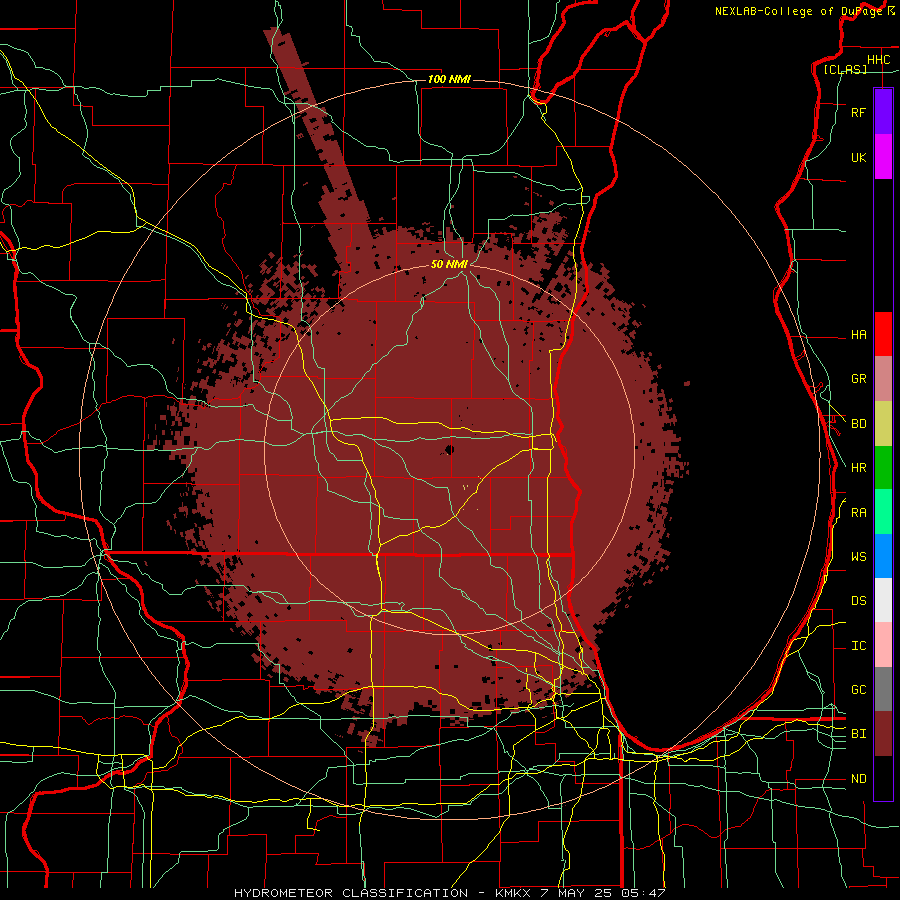
Task: Click the RA legend label
Action: click(858, 513)
